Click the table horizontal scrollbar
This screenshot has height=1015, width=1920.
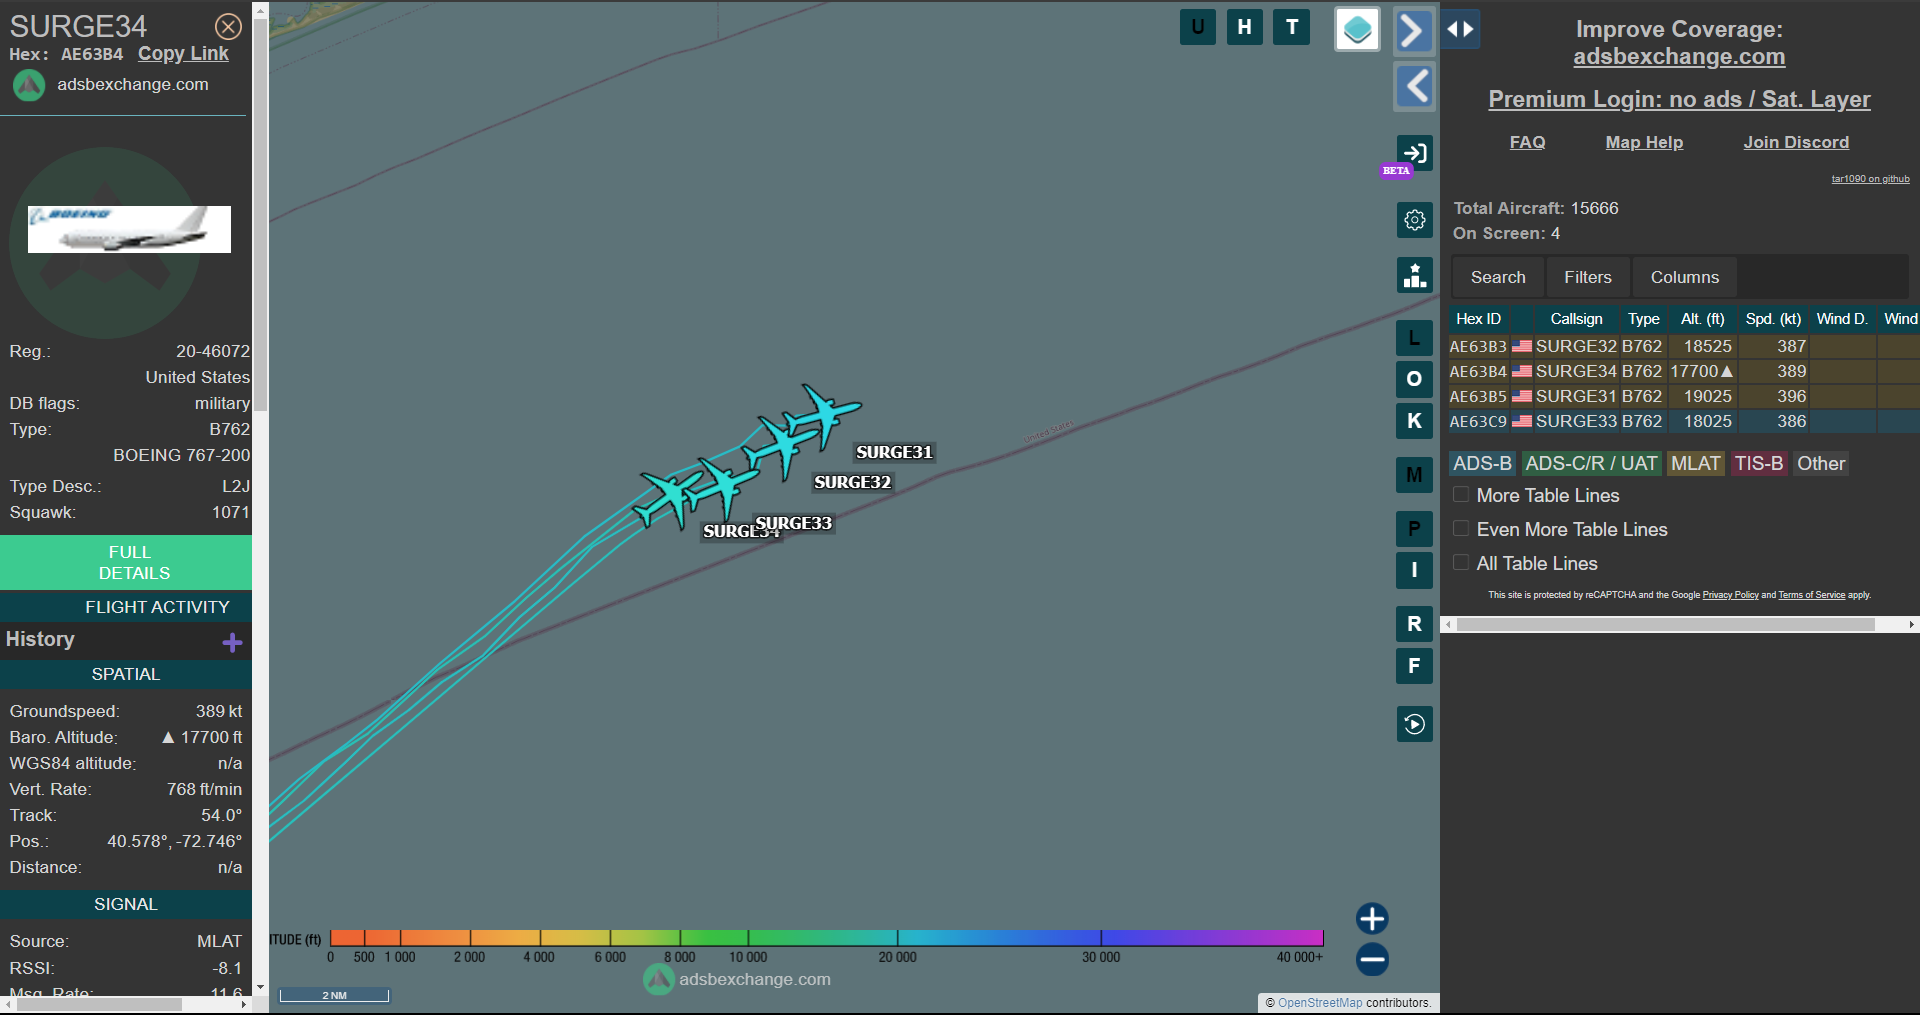1665,624
